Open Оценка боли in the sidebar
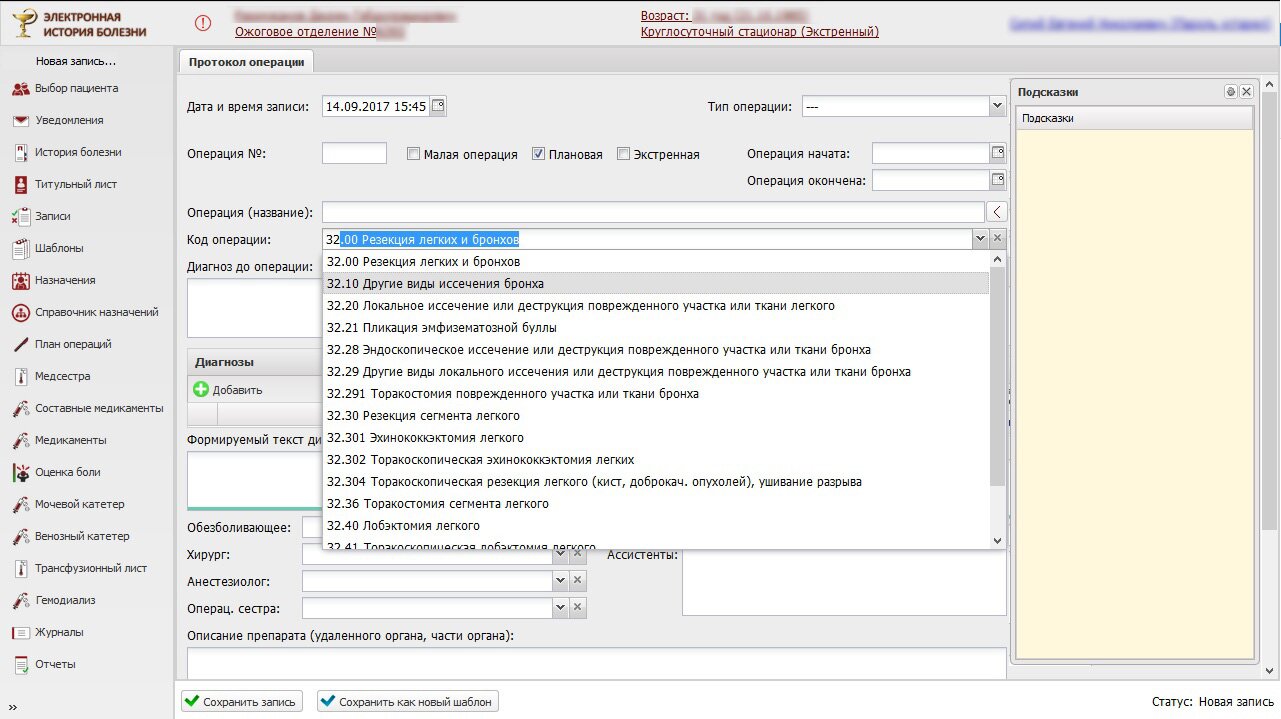 [x=67, y=472]
